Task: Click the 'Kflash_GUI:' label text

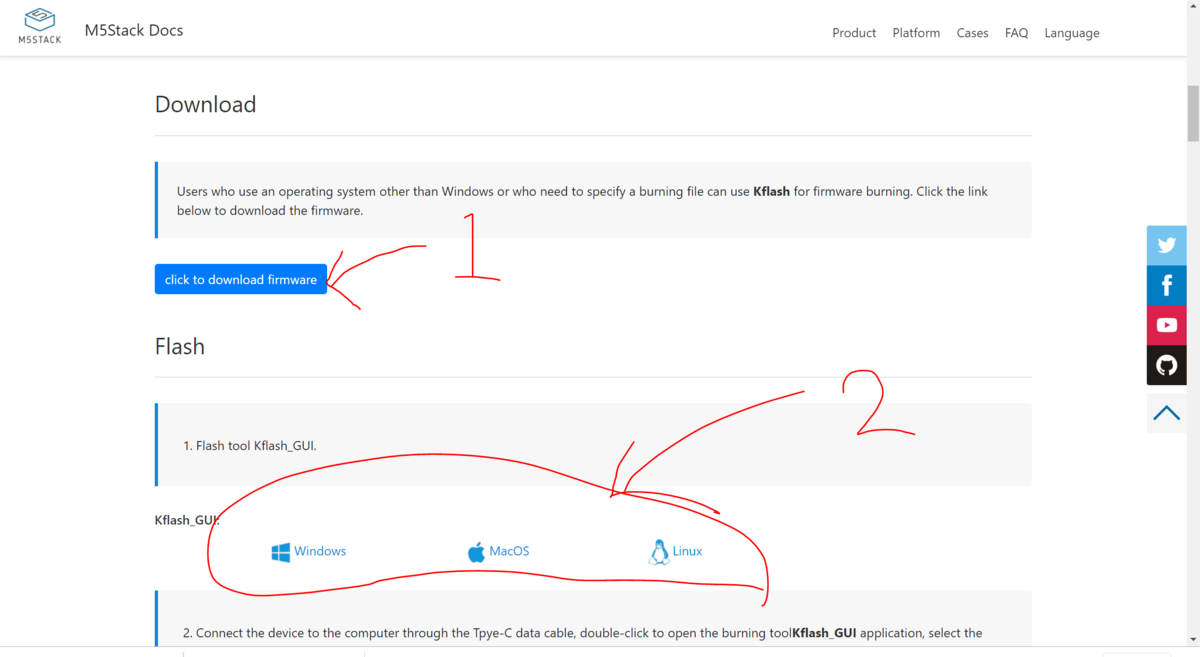Action: click(x=187, y=520)
